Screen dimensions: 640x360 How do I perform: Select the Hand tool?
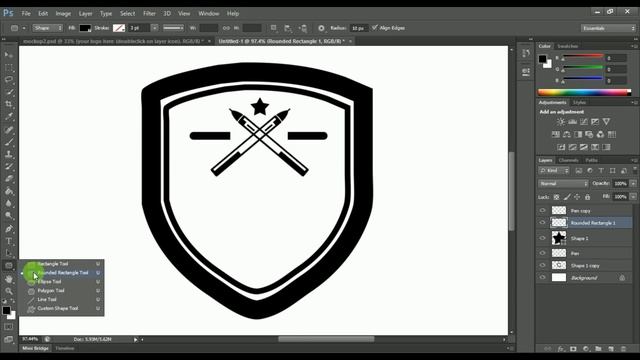pyautogui.click(x=9, y=279)
